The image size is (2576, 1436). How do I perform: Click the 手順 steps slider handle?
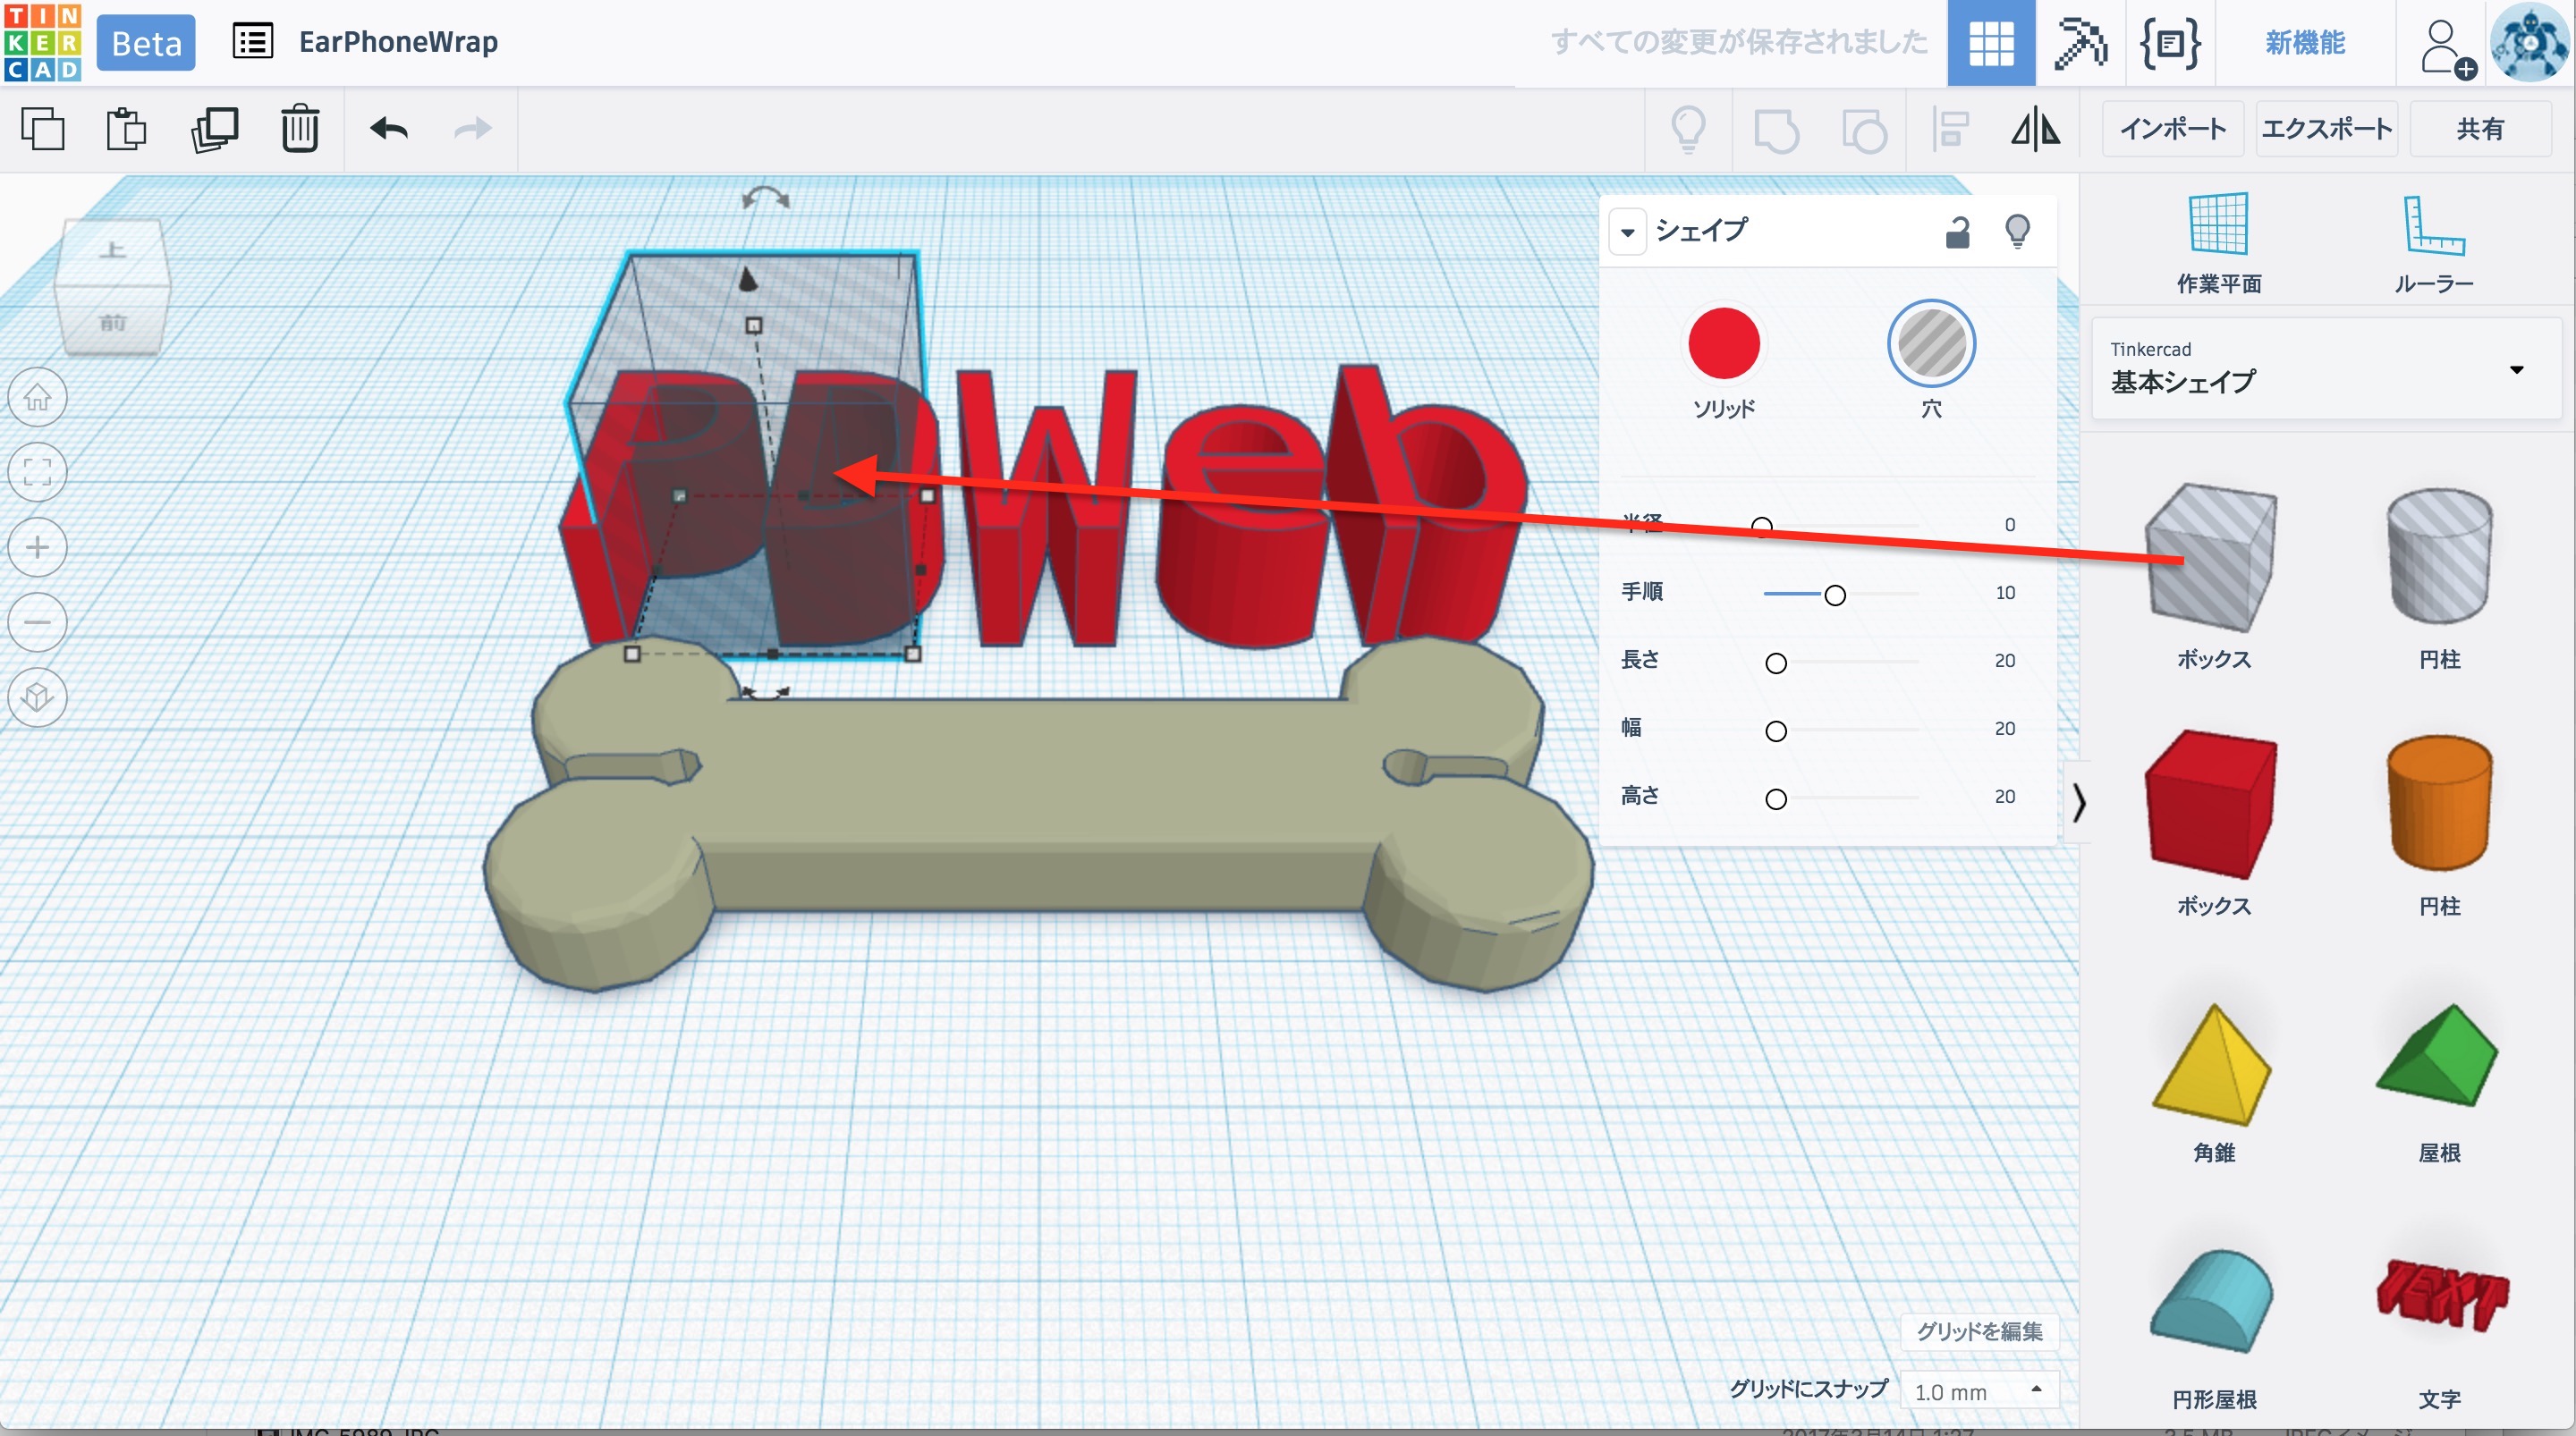click(x=1834, y=595)
